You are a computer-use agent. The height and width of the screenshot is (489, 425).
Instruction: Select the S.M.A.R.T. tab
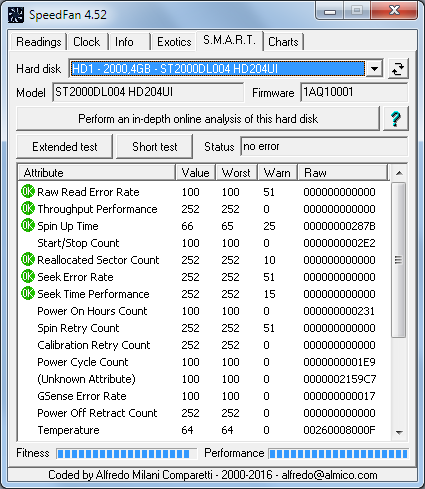[x=230, y=41]
